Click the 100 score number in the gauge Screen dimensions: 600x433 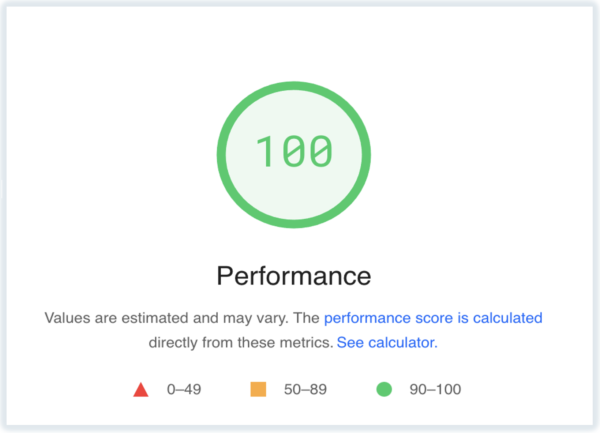(294, 151)
